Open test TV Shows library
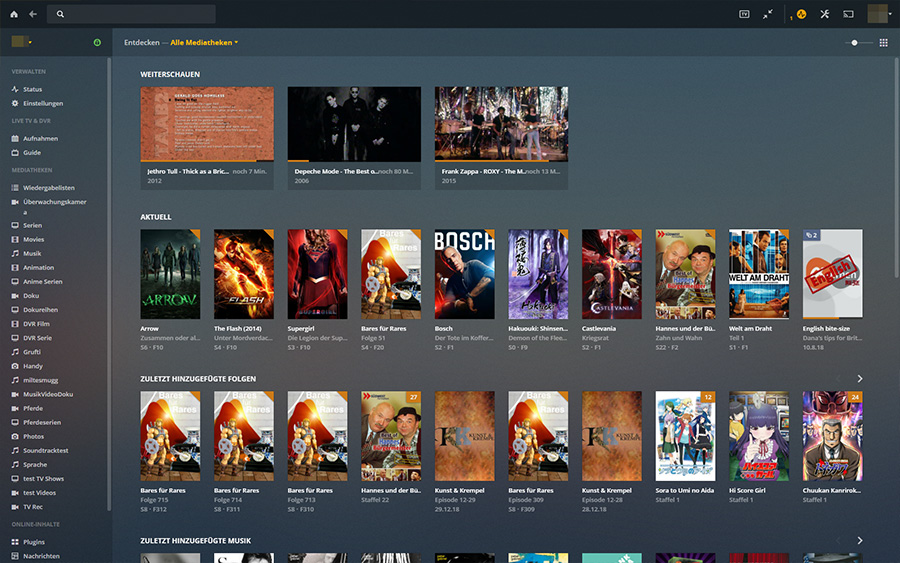 click(43, 479)
